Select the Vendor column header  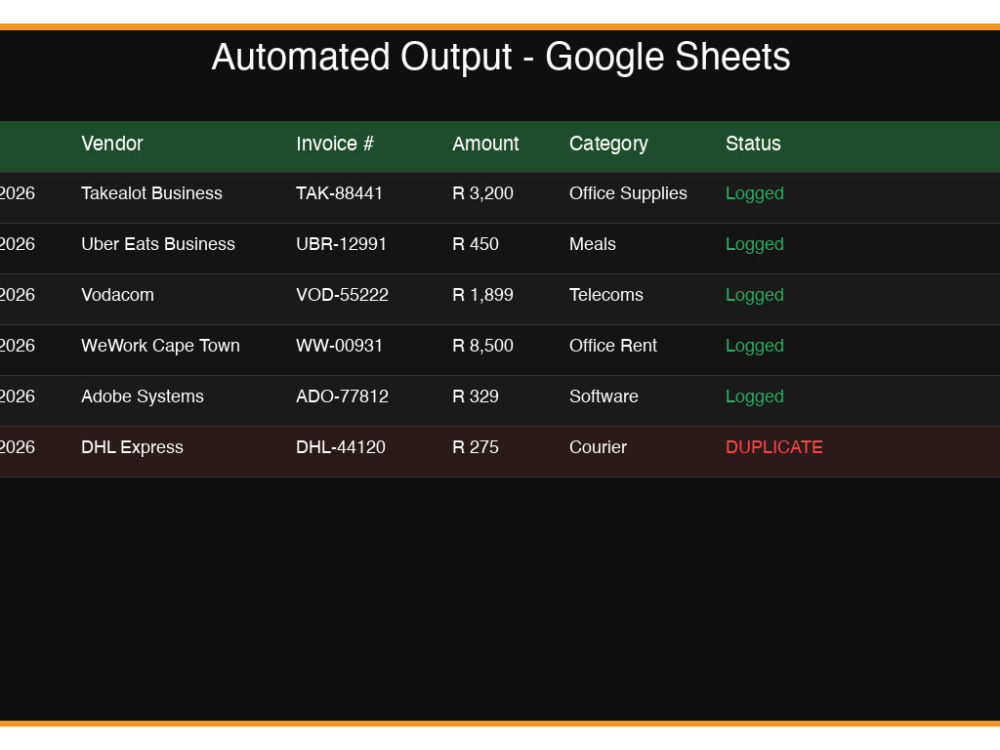point(112,143)
